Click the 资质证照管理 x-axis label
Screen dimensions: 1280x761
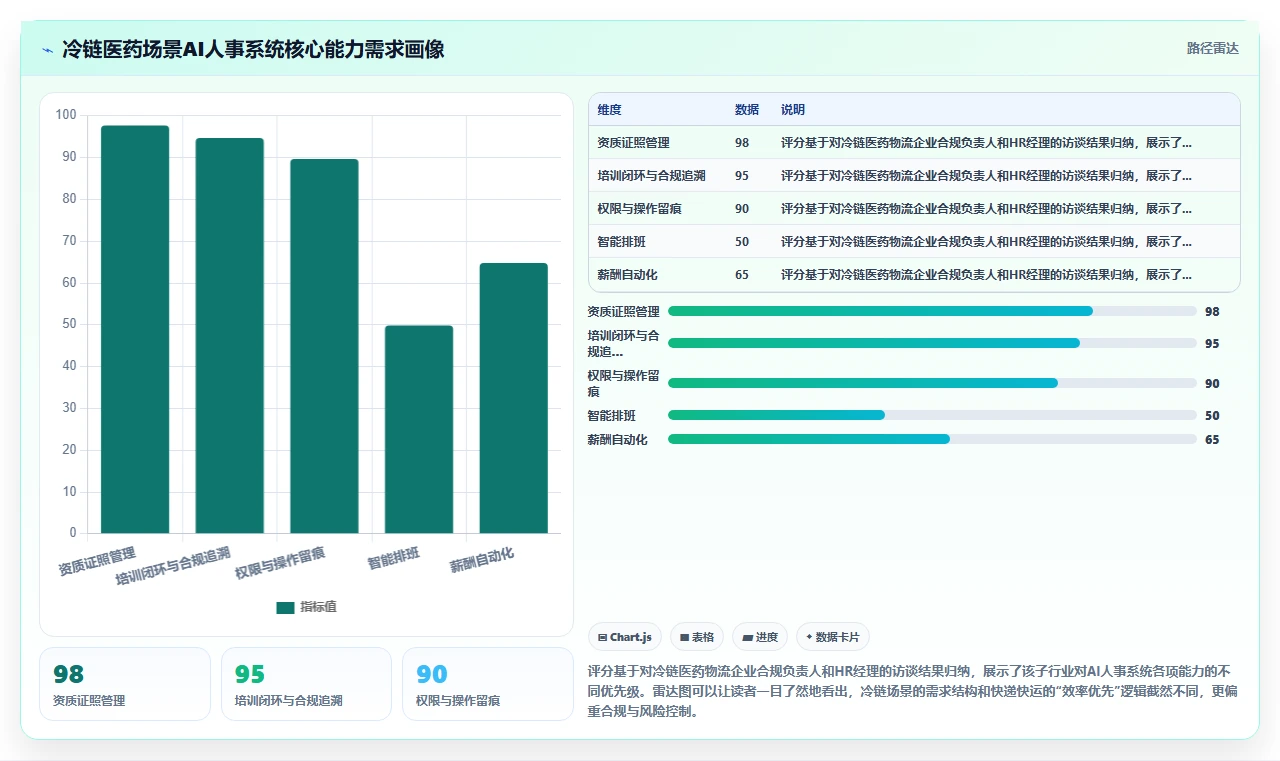pos(97,561)
